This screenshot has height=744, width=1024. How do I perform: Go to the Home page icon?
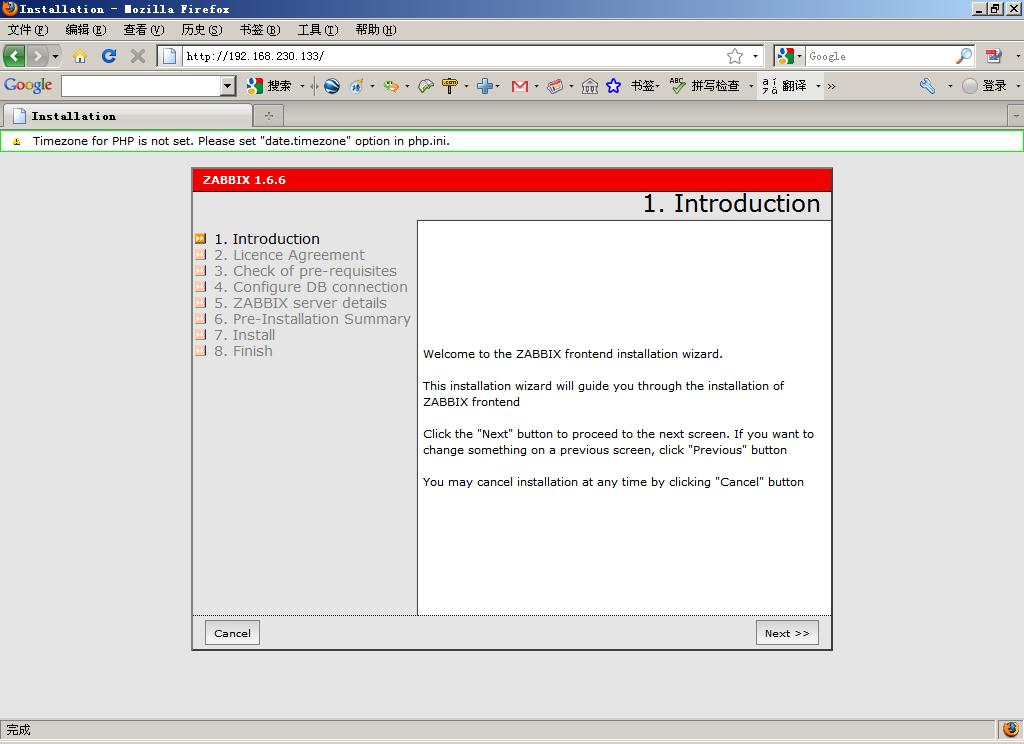coord(80,56)
